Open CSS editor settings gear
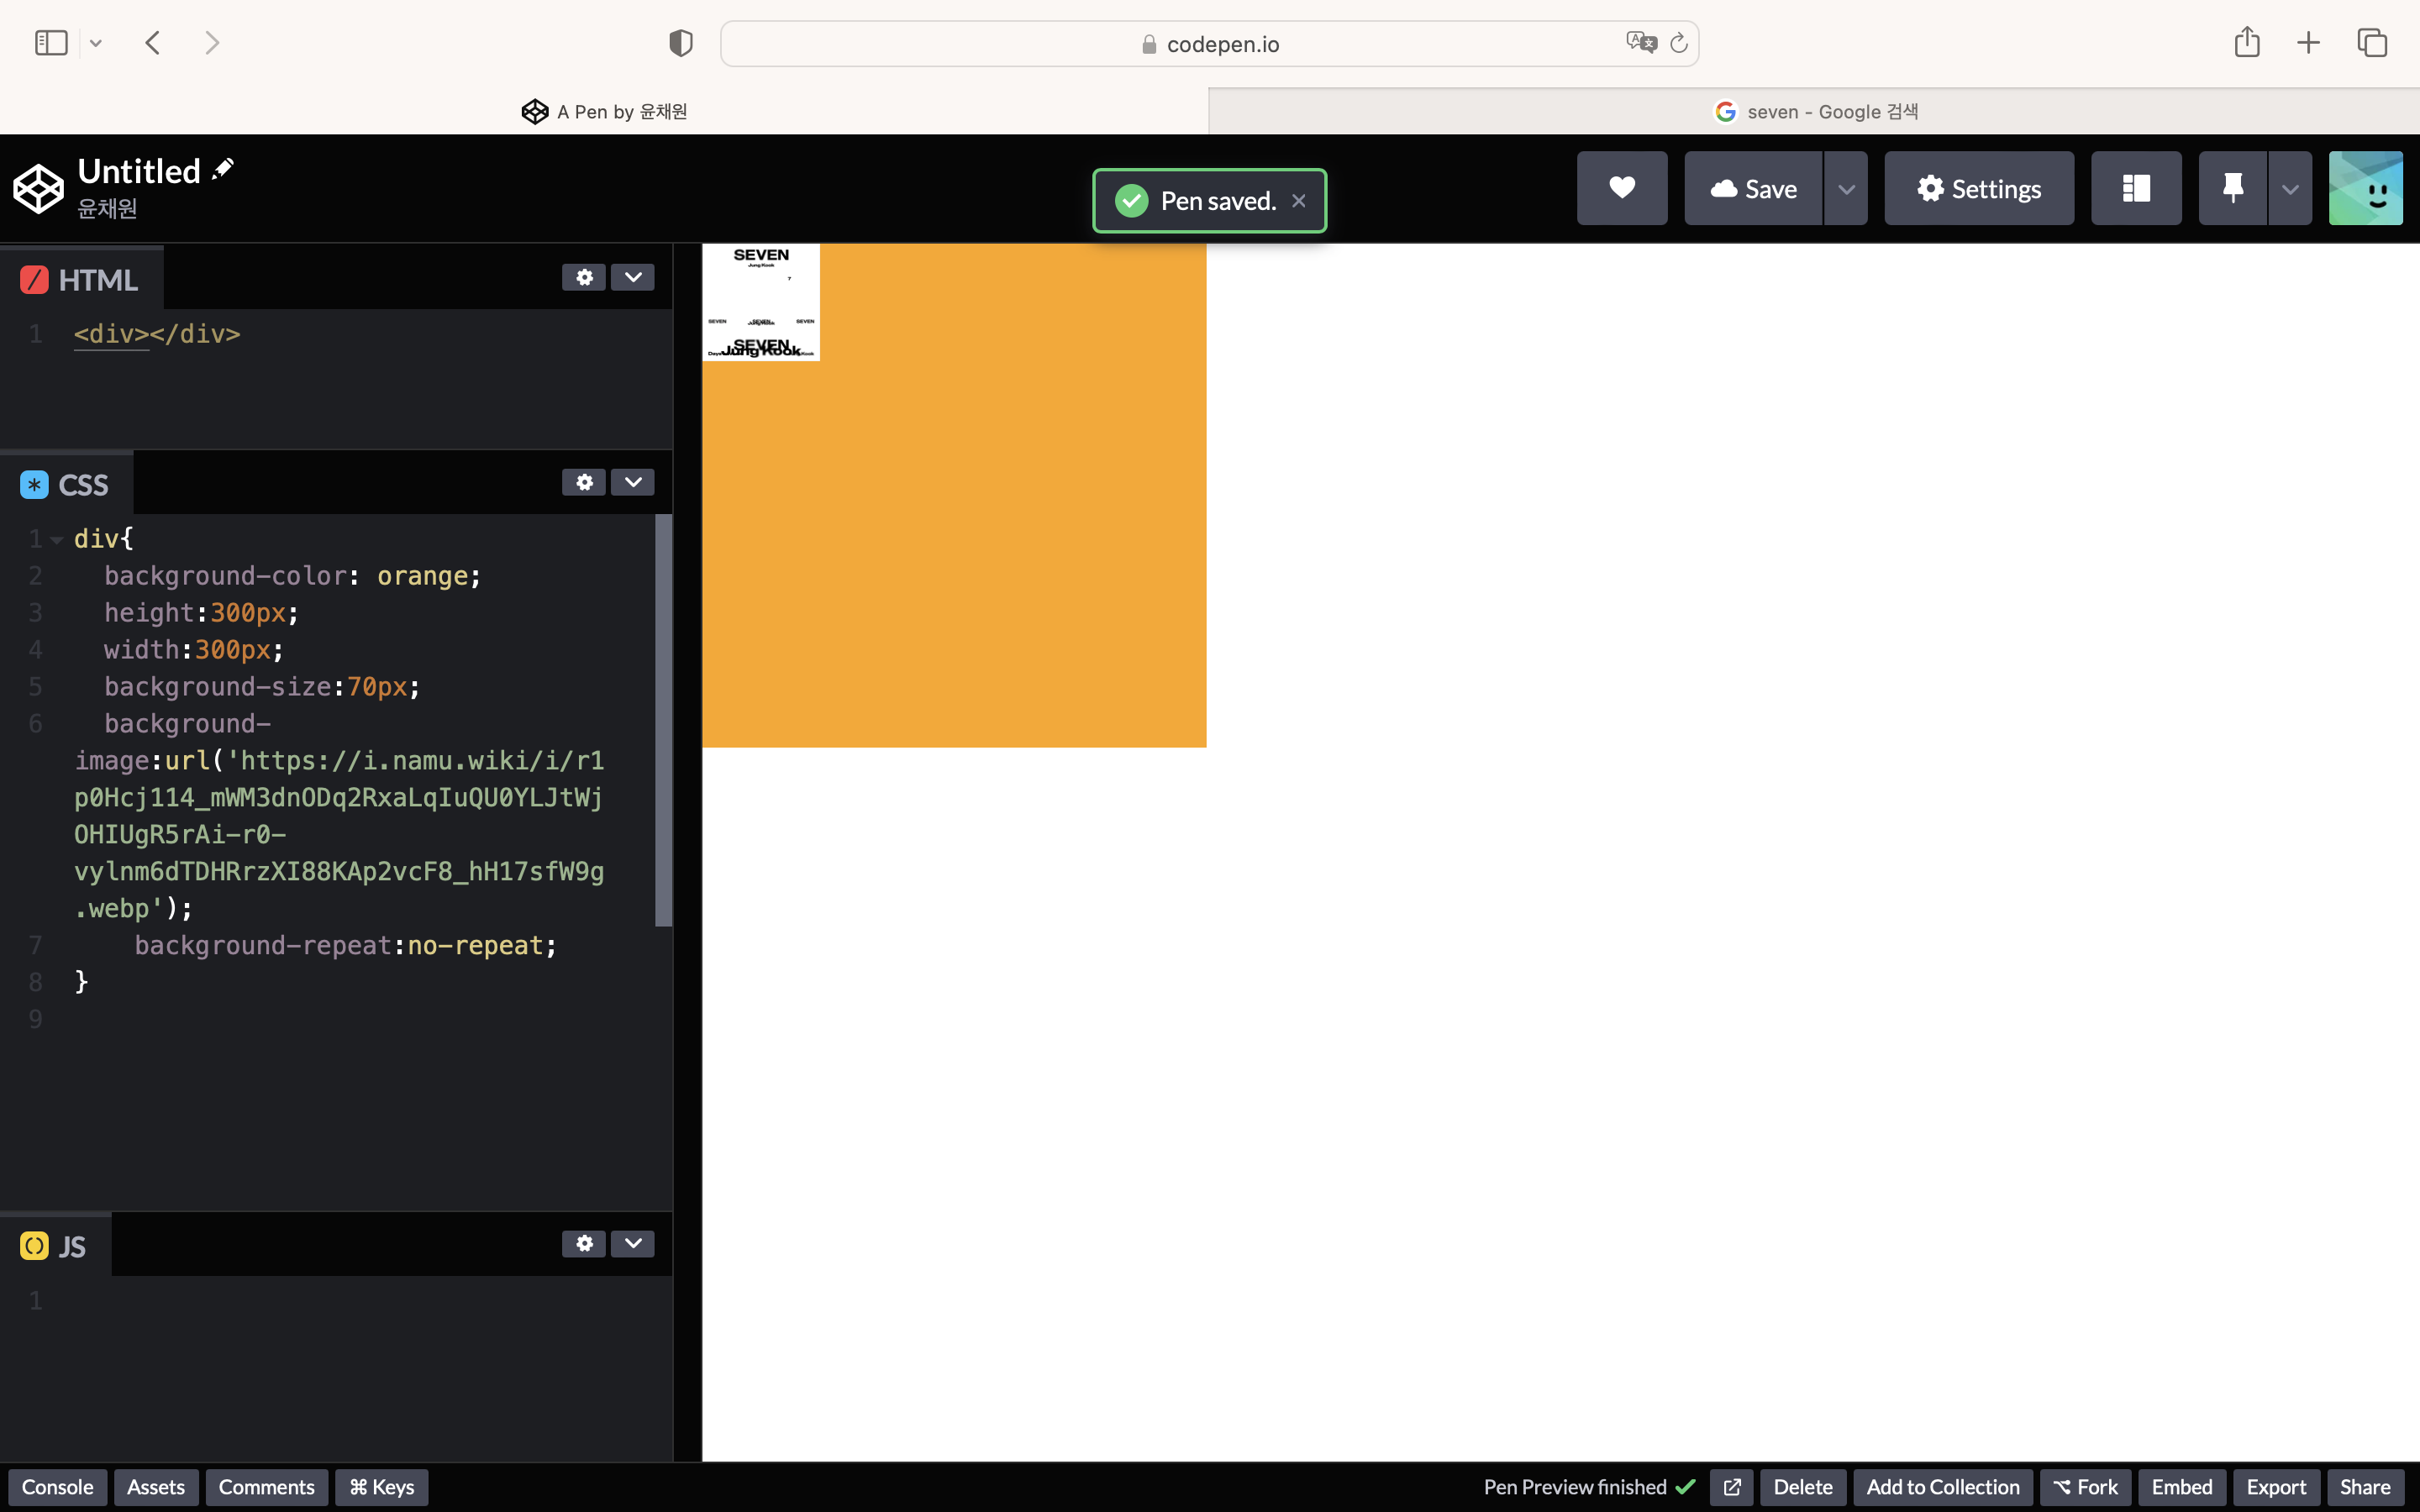Image resolution: width=2420 pixels, height=1512 pixels. click(584, 482)
